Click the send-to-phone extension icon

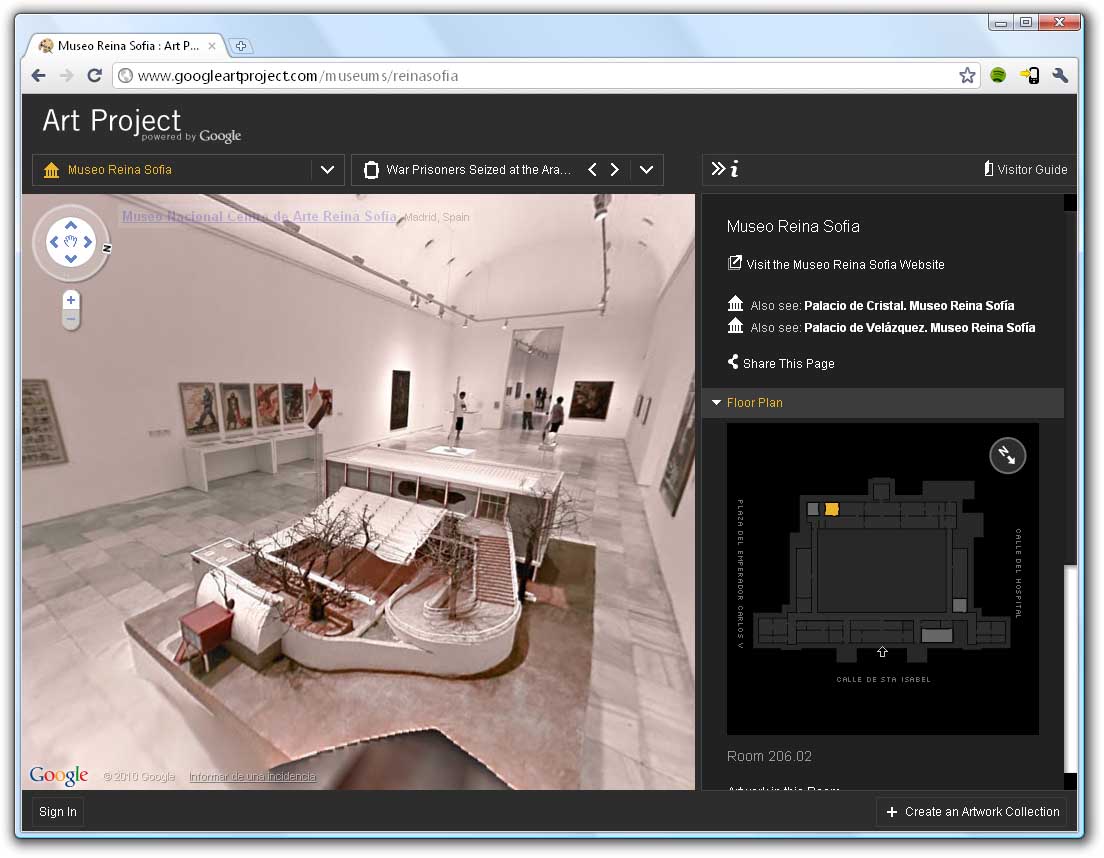[1029, 75]
